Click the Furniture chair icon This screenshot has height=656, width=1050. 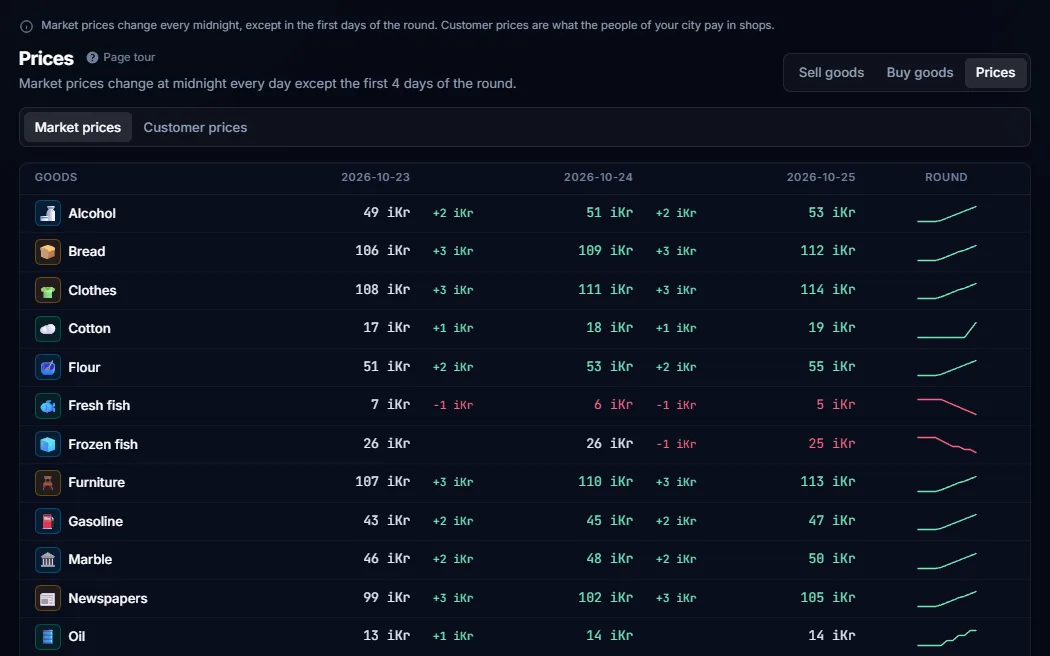[48, 483]
